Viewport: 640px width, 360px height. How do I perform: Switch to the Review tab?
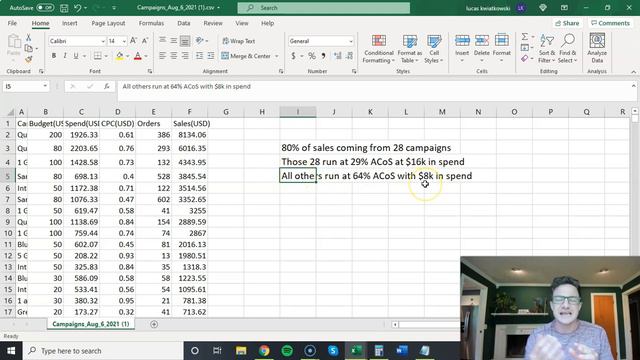[213, 23]
